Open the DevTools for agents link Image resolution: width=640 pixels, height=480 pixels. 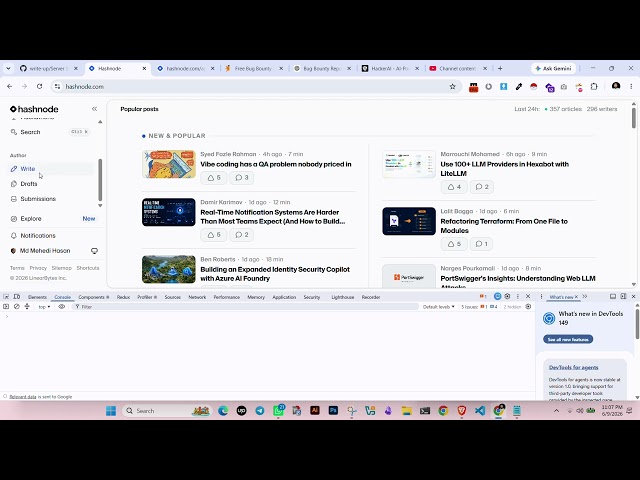[573, 367]
